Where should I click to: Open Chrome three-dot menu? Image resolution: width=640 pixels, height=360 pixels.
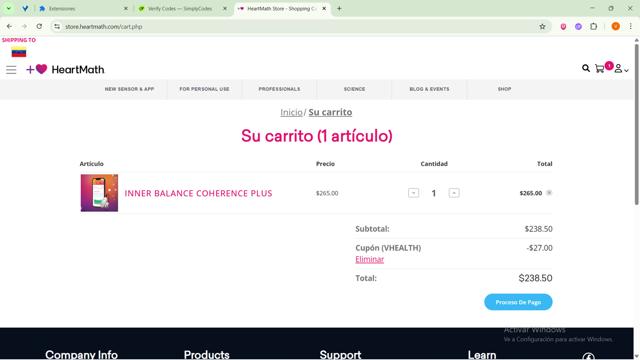[x=631, y=27]
